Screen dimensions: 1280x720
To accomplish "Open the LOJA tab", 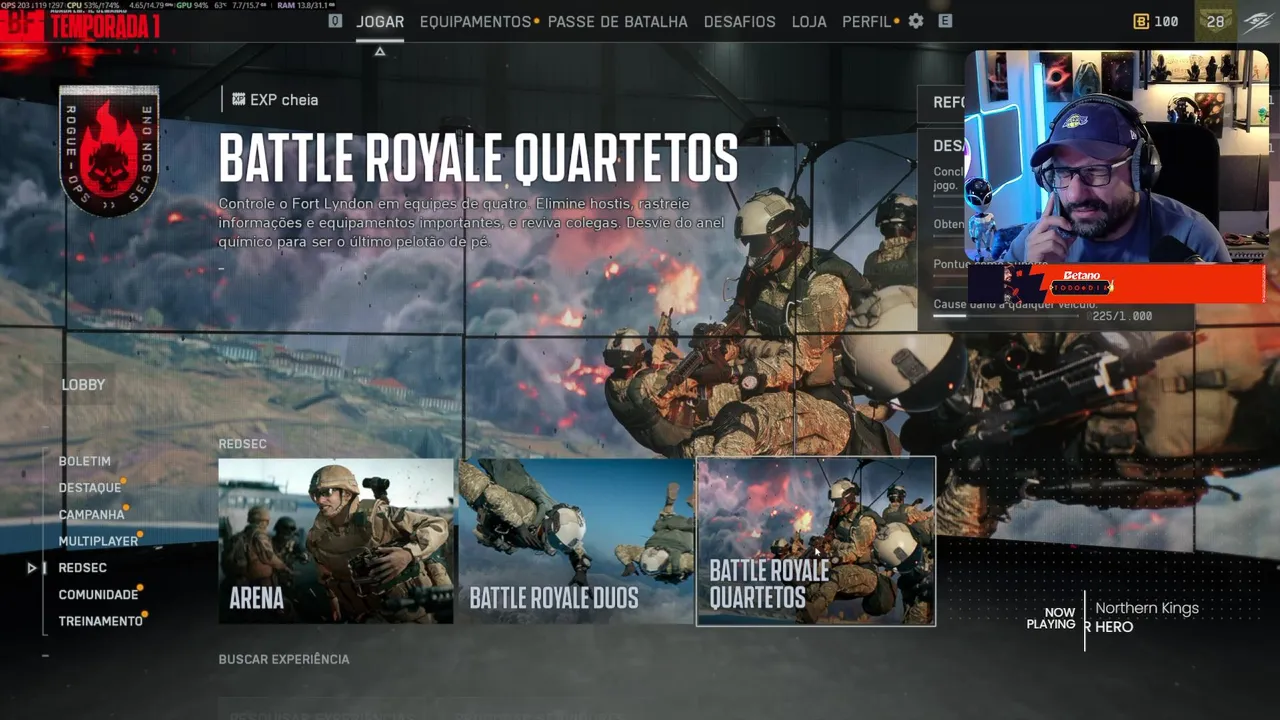I will point(809,21).
